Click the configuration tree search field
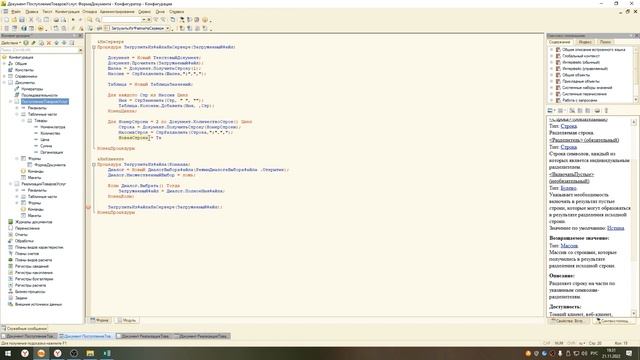 click(39, 50)
